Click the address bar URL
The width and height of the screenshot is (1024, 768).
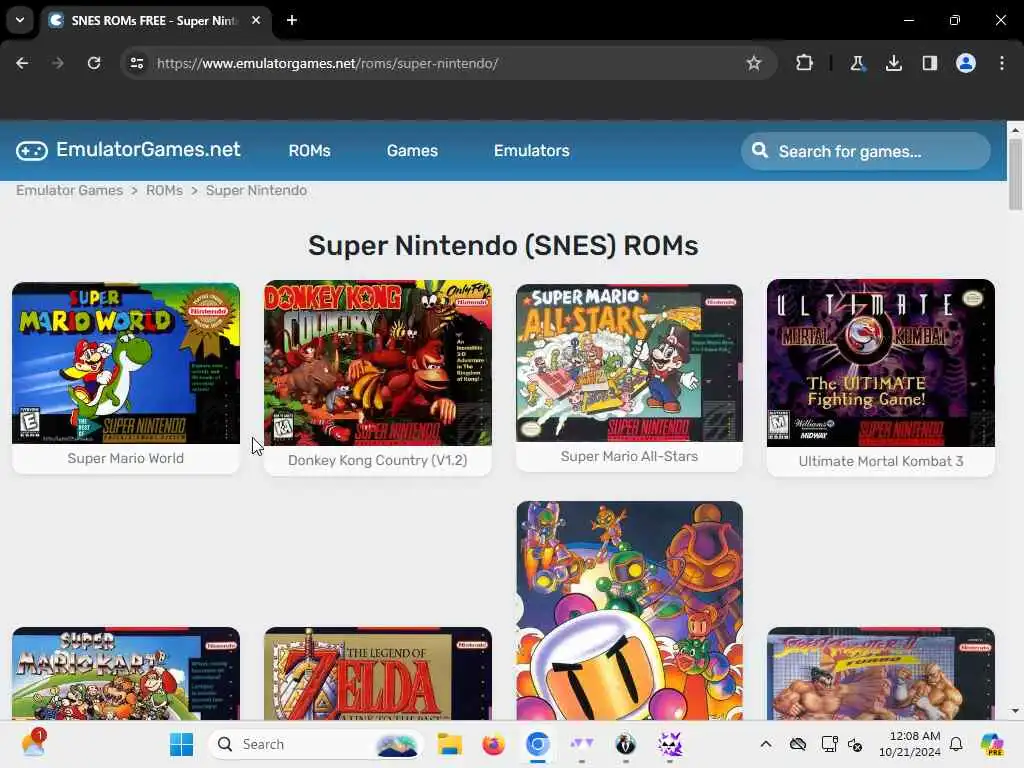[x=327, y=63]
